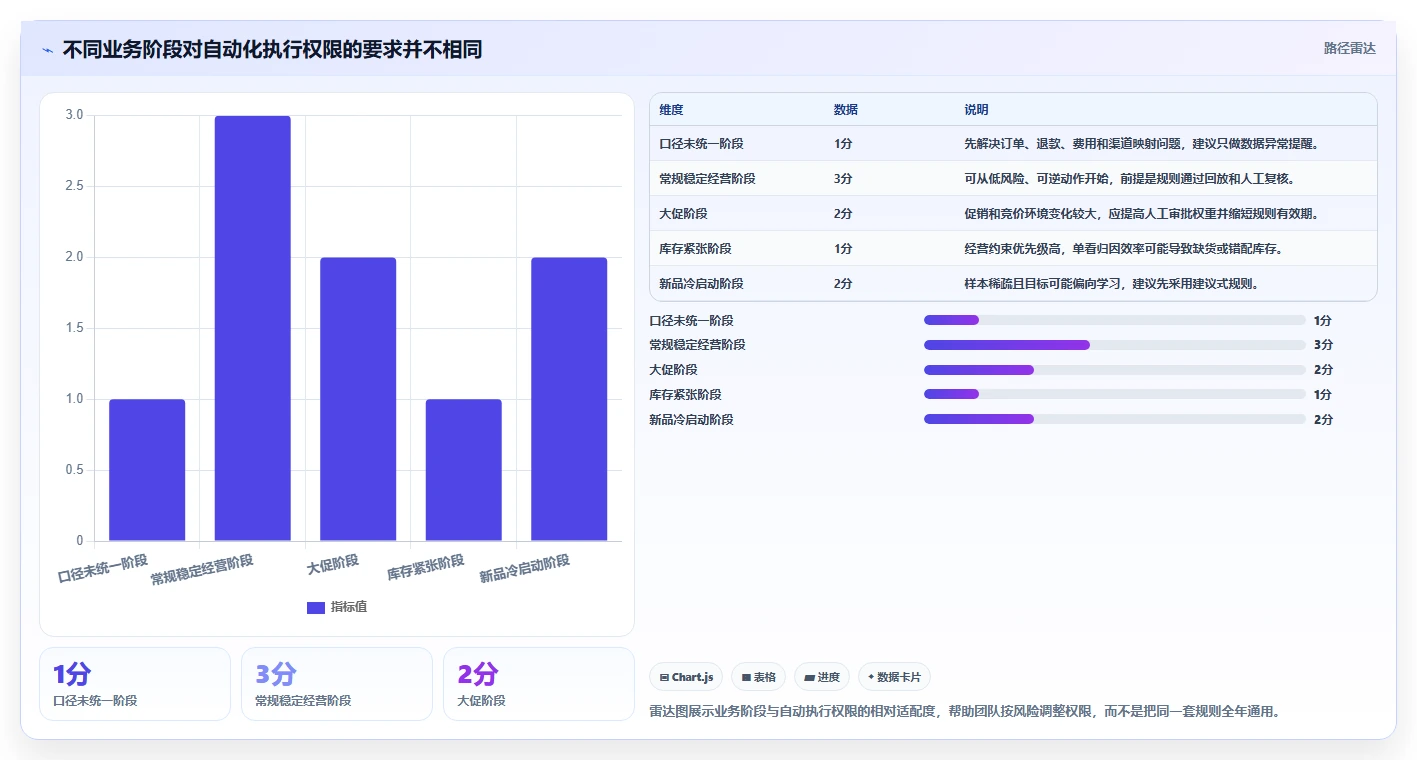
Task: Click the lightning icon beside the title
Action: click(47, 50)
